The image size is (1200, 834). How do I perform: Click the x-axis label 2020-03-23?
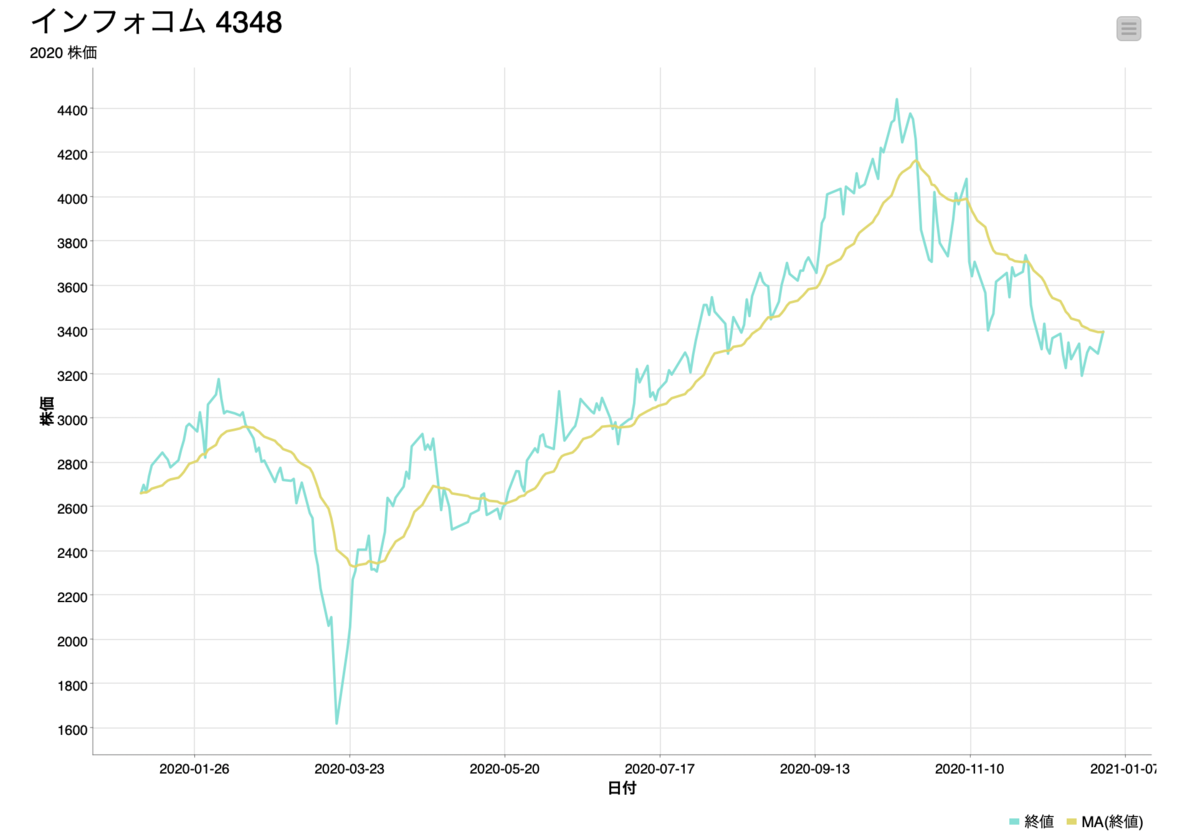click(x=350, y=769)
